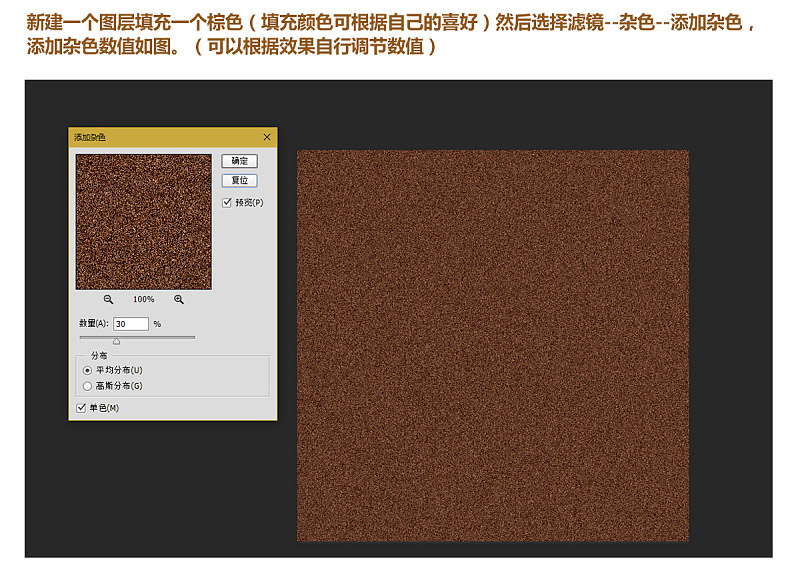The image size is (800, 562).
Task: Toggle the 预览(P) preview checkbox
Action: click(227, 202)
